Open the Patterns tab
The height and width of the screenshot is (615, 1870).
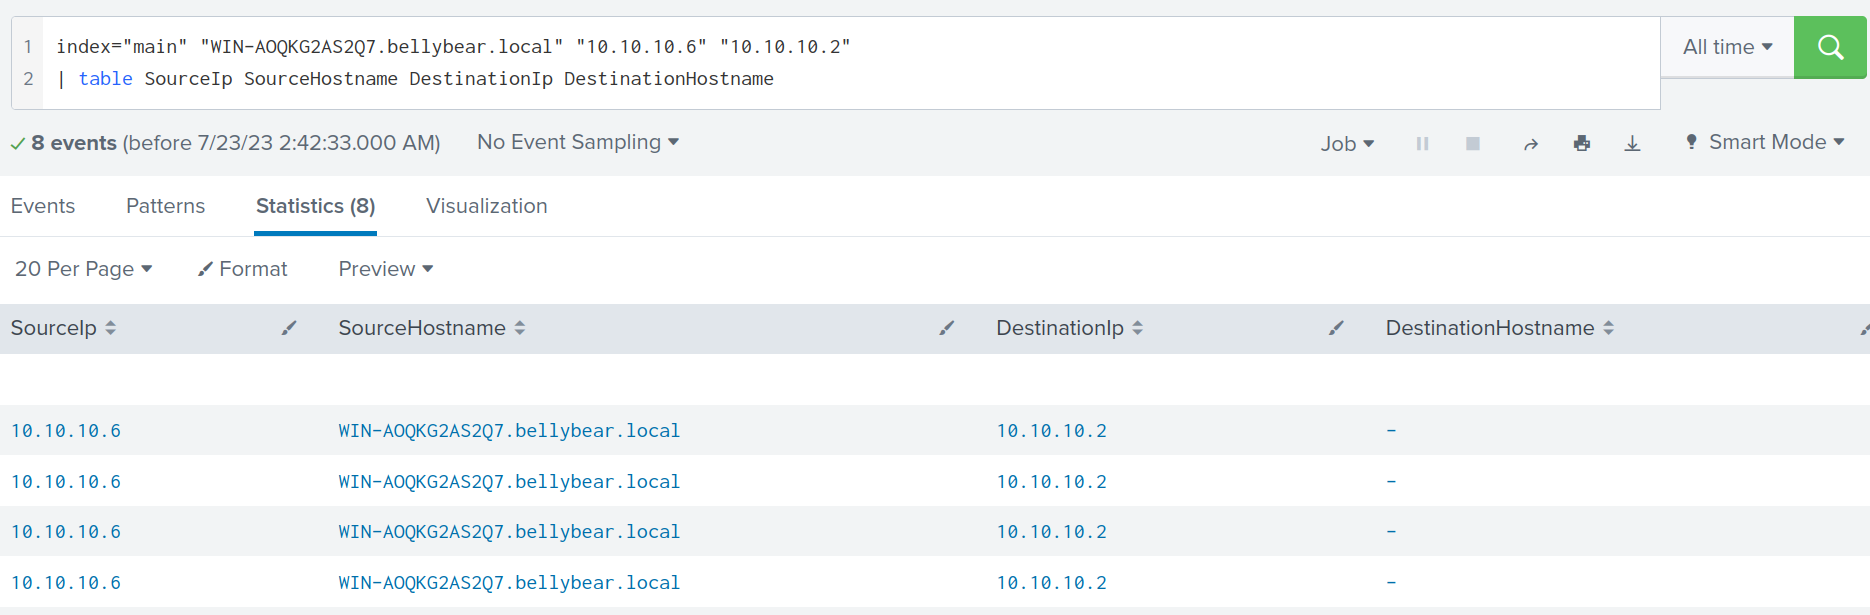tap(165, 206)
